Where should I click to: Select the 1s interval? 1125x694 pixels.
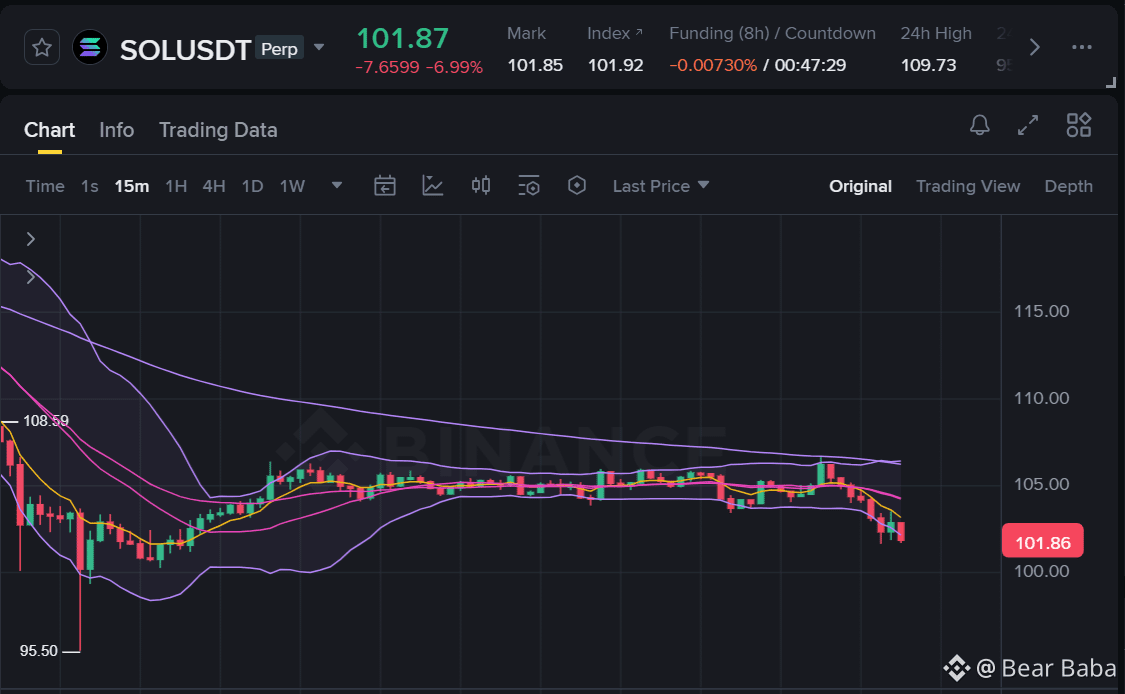point(90,187)
